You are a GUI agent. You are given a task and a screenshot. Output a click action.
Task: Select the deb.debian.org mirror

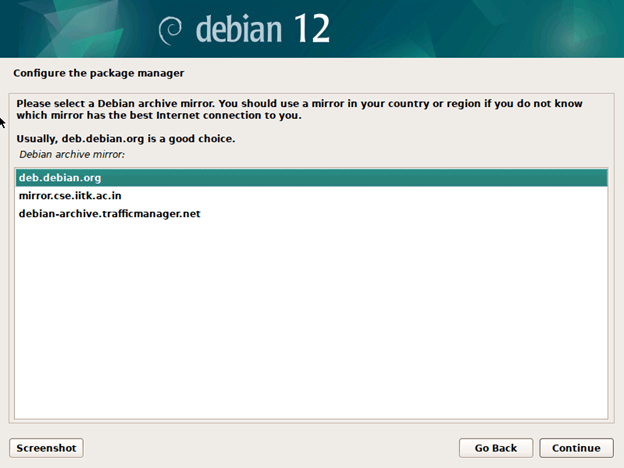[312, 177]
